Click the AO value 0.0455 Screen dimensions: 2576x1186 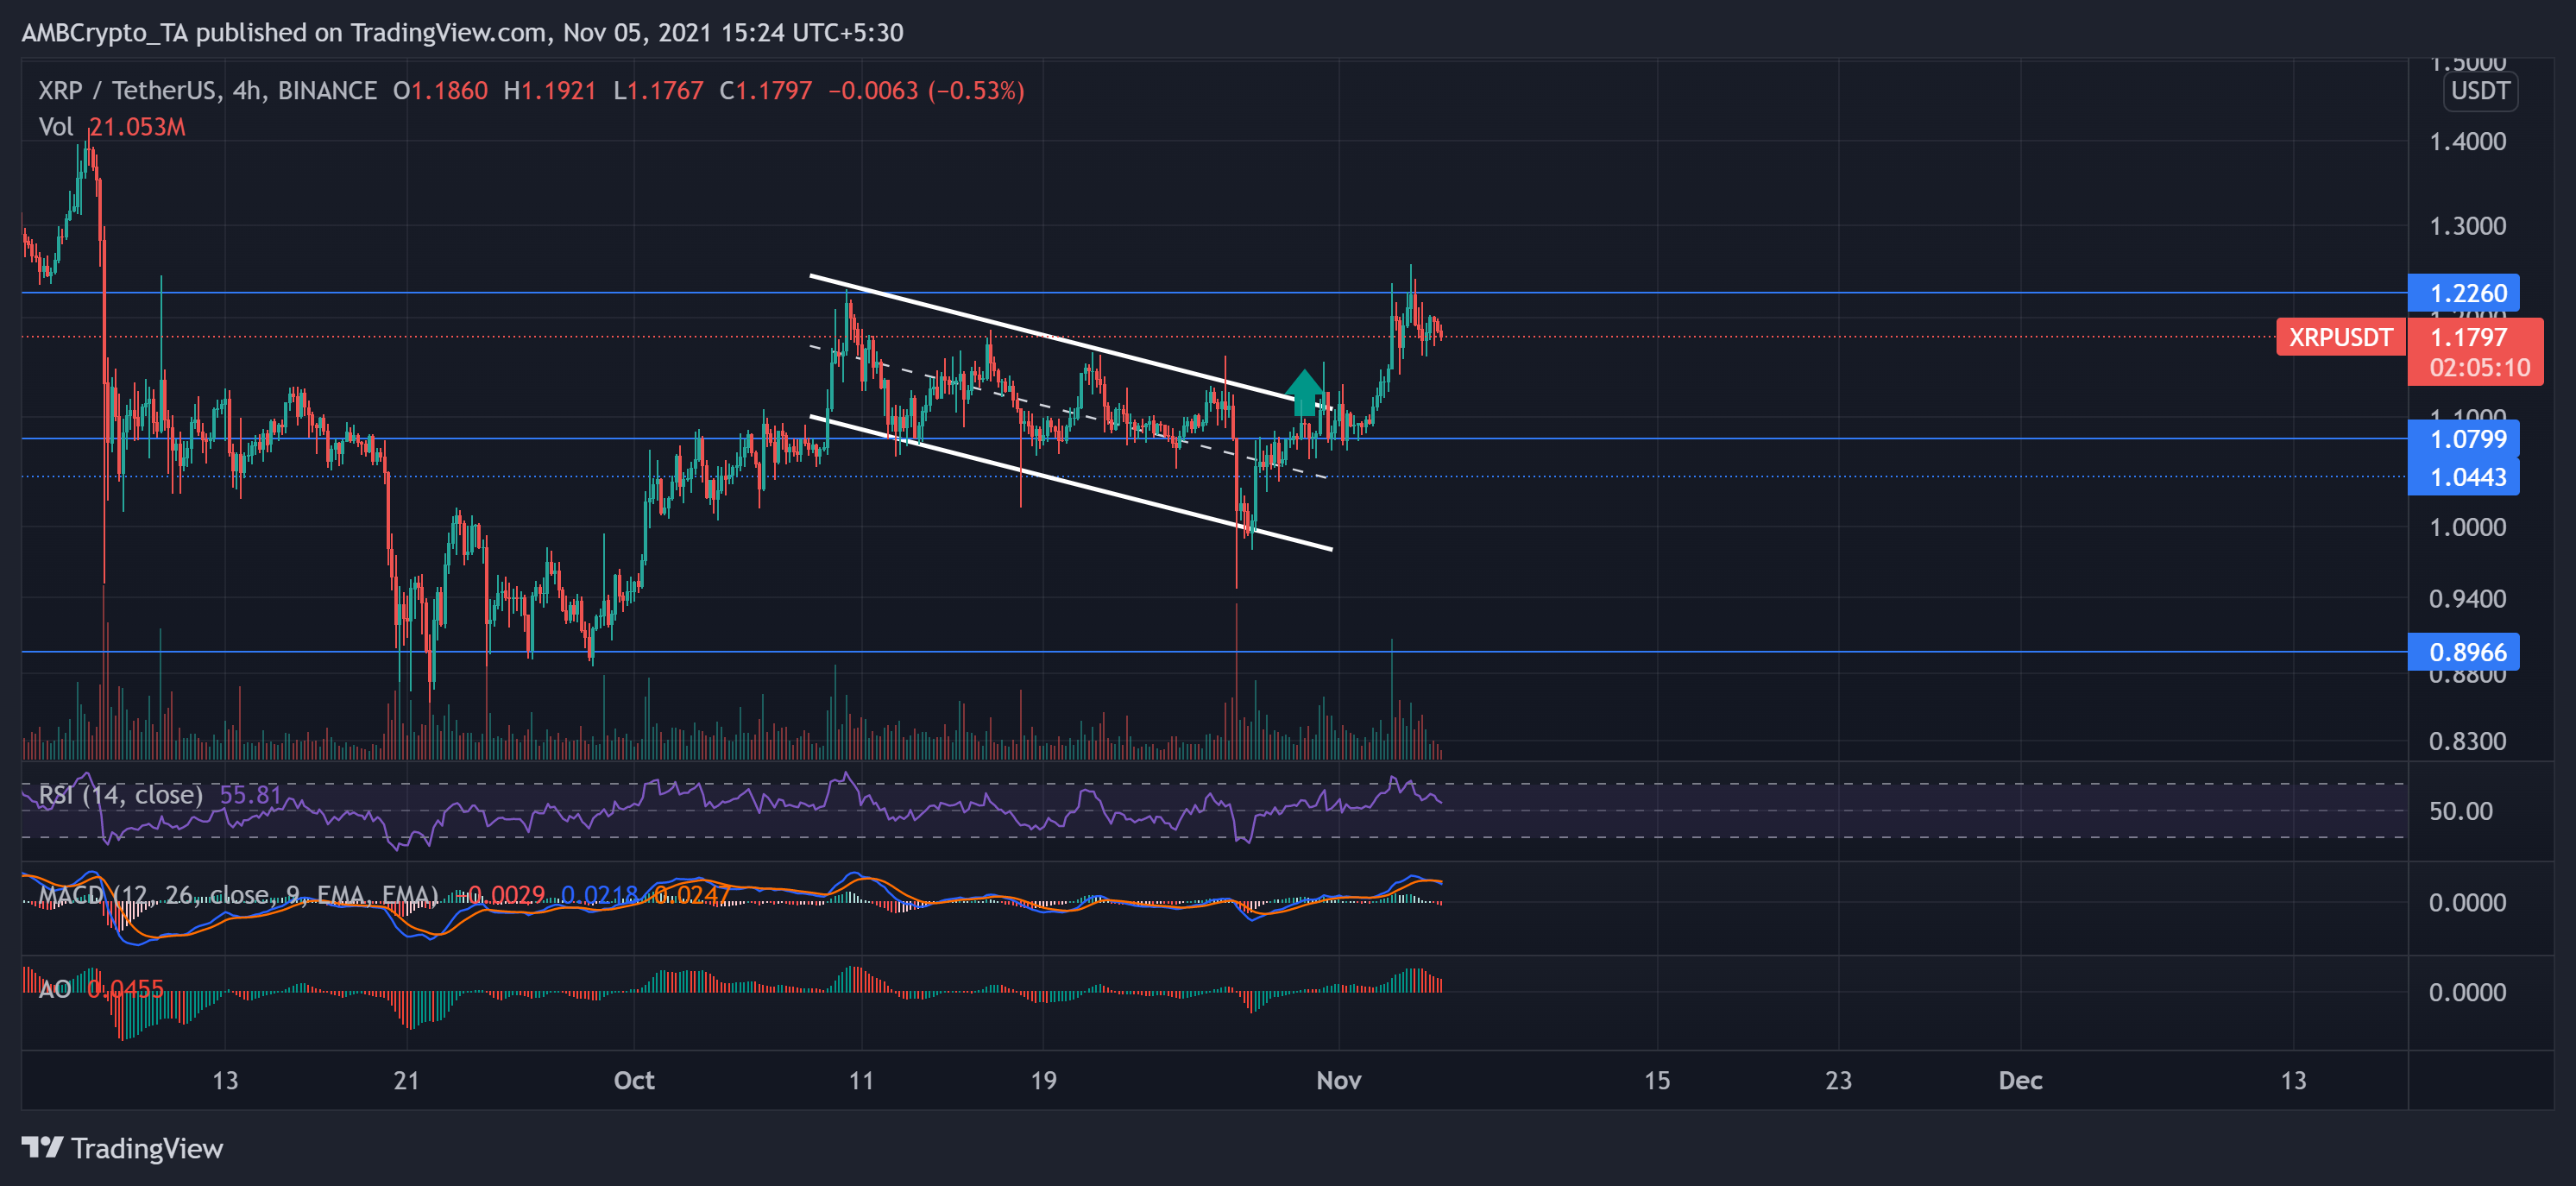[x=125, y=990]
